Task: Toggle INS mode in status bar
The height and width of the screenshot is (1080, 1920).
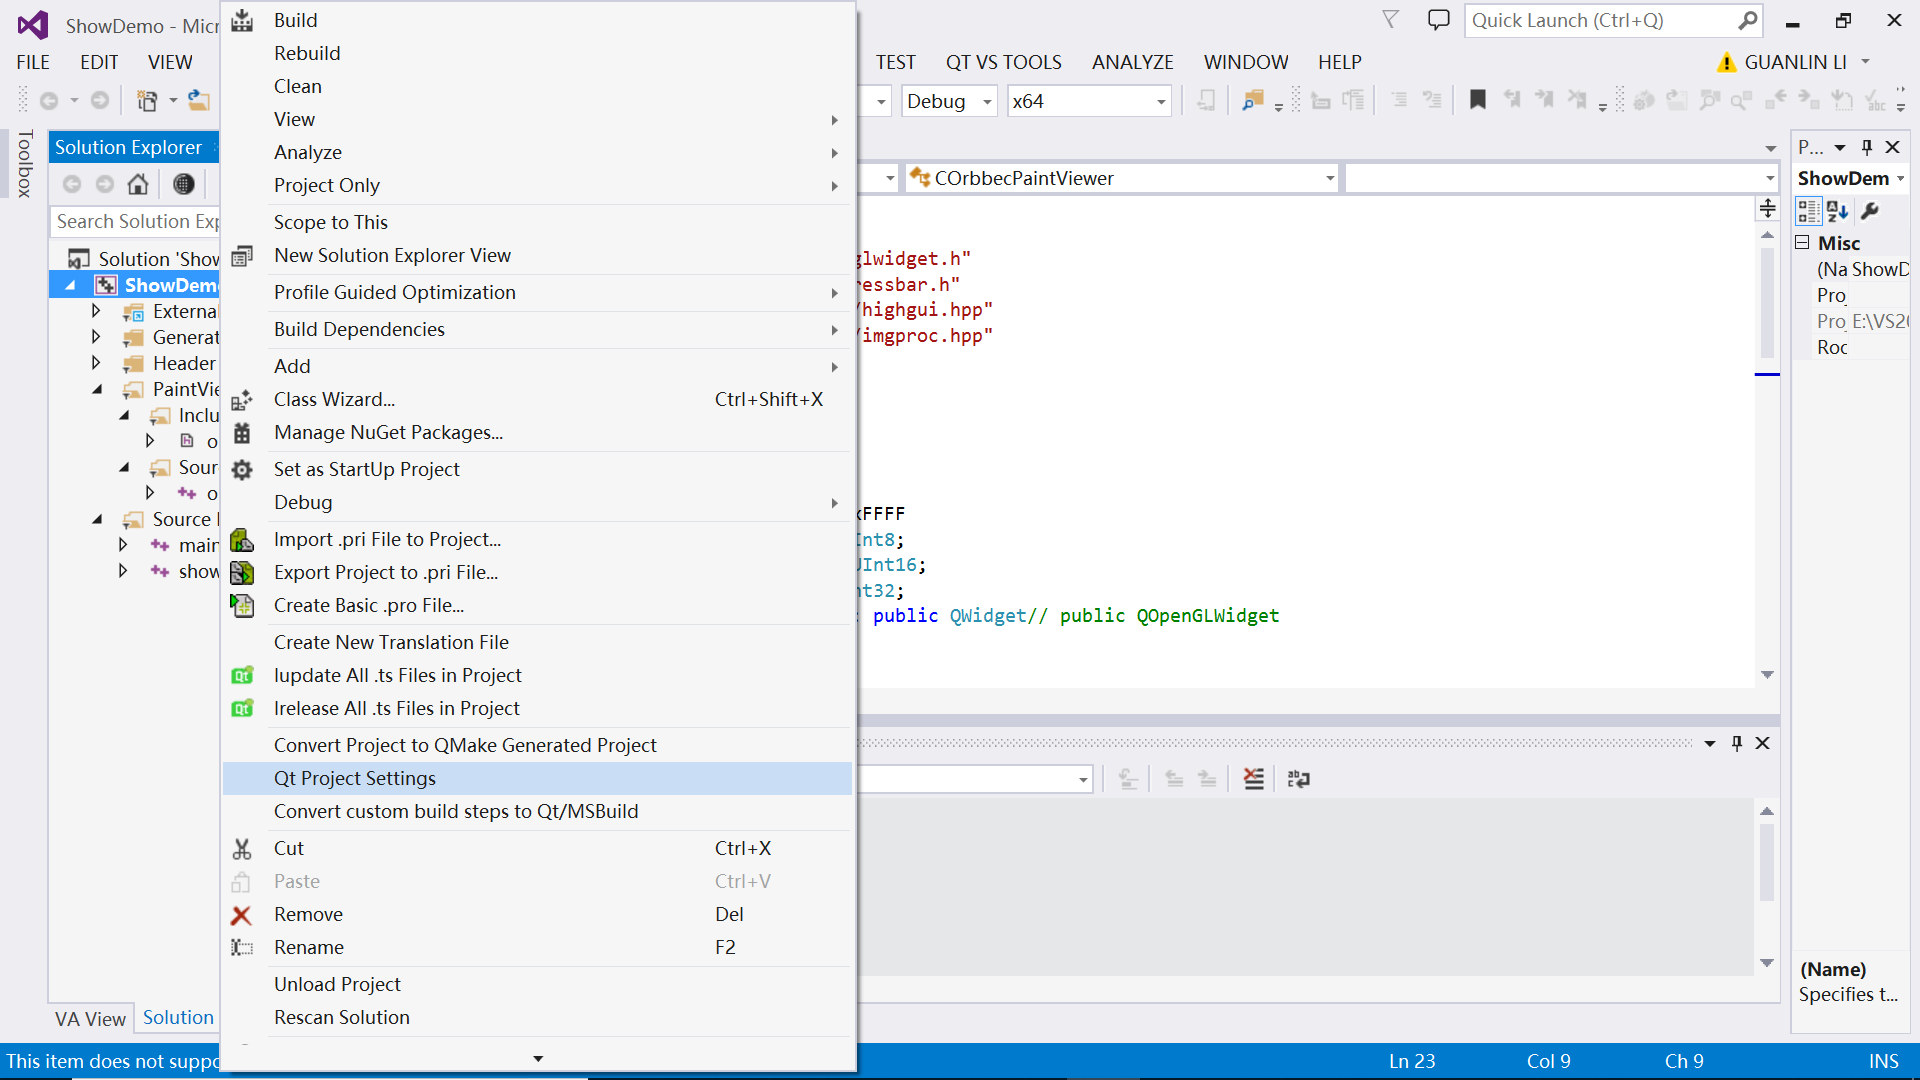Action: coord(1884,1061)
